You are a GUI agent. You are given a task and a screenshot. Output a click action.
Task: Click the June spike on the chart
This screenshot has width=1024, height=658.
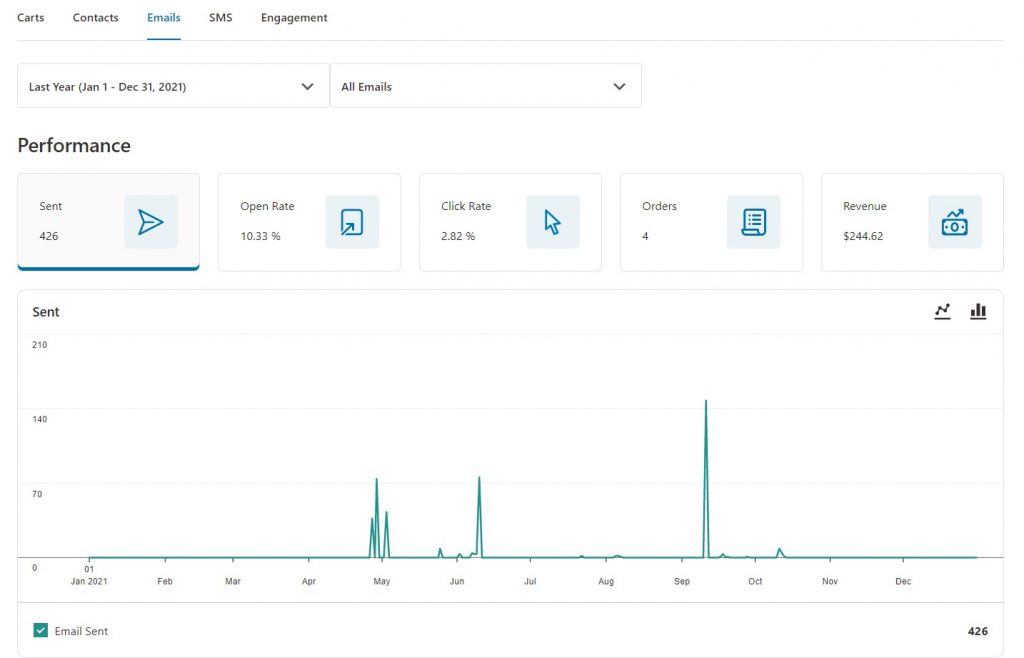pyautogui.click(x=479, y=479)
